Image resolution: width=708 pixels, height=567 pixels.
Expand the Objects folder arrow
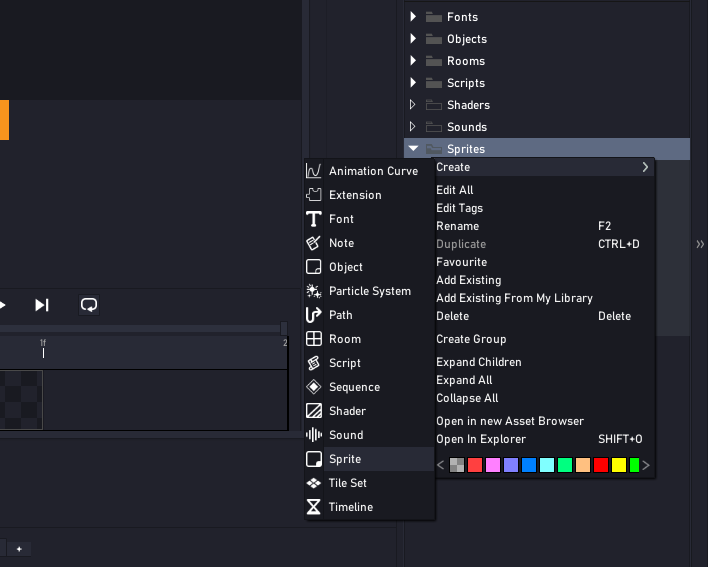(413, 39)
